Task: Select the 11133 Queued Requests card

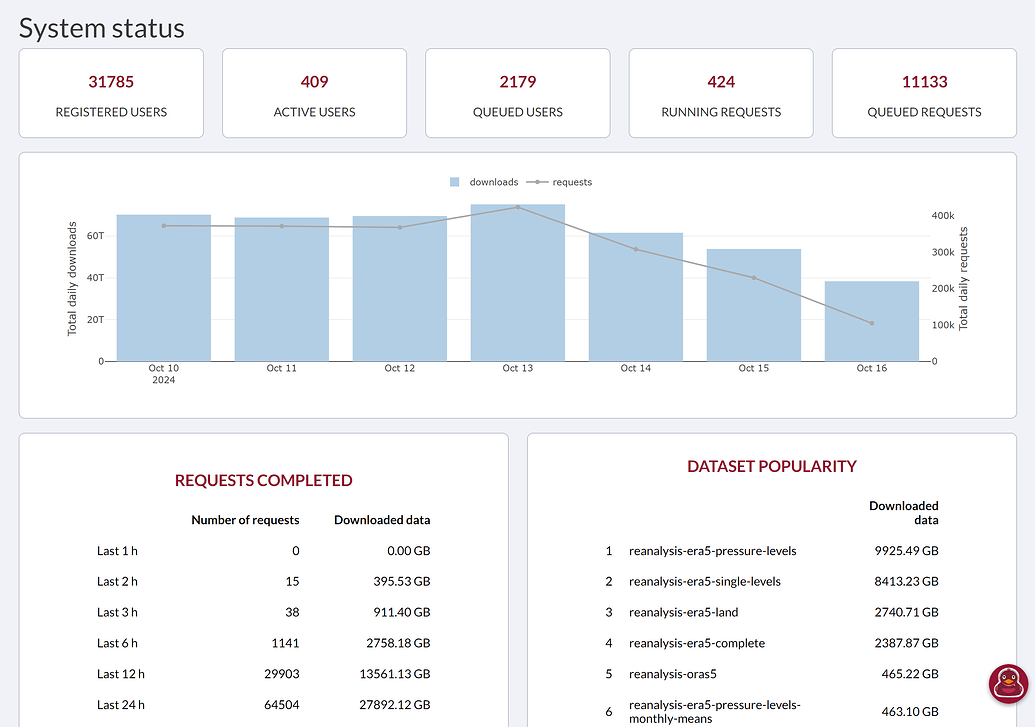Action: tap(924, 93)
